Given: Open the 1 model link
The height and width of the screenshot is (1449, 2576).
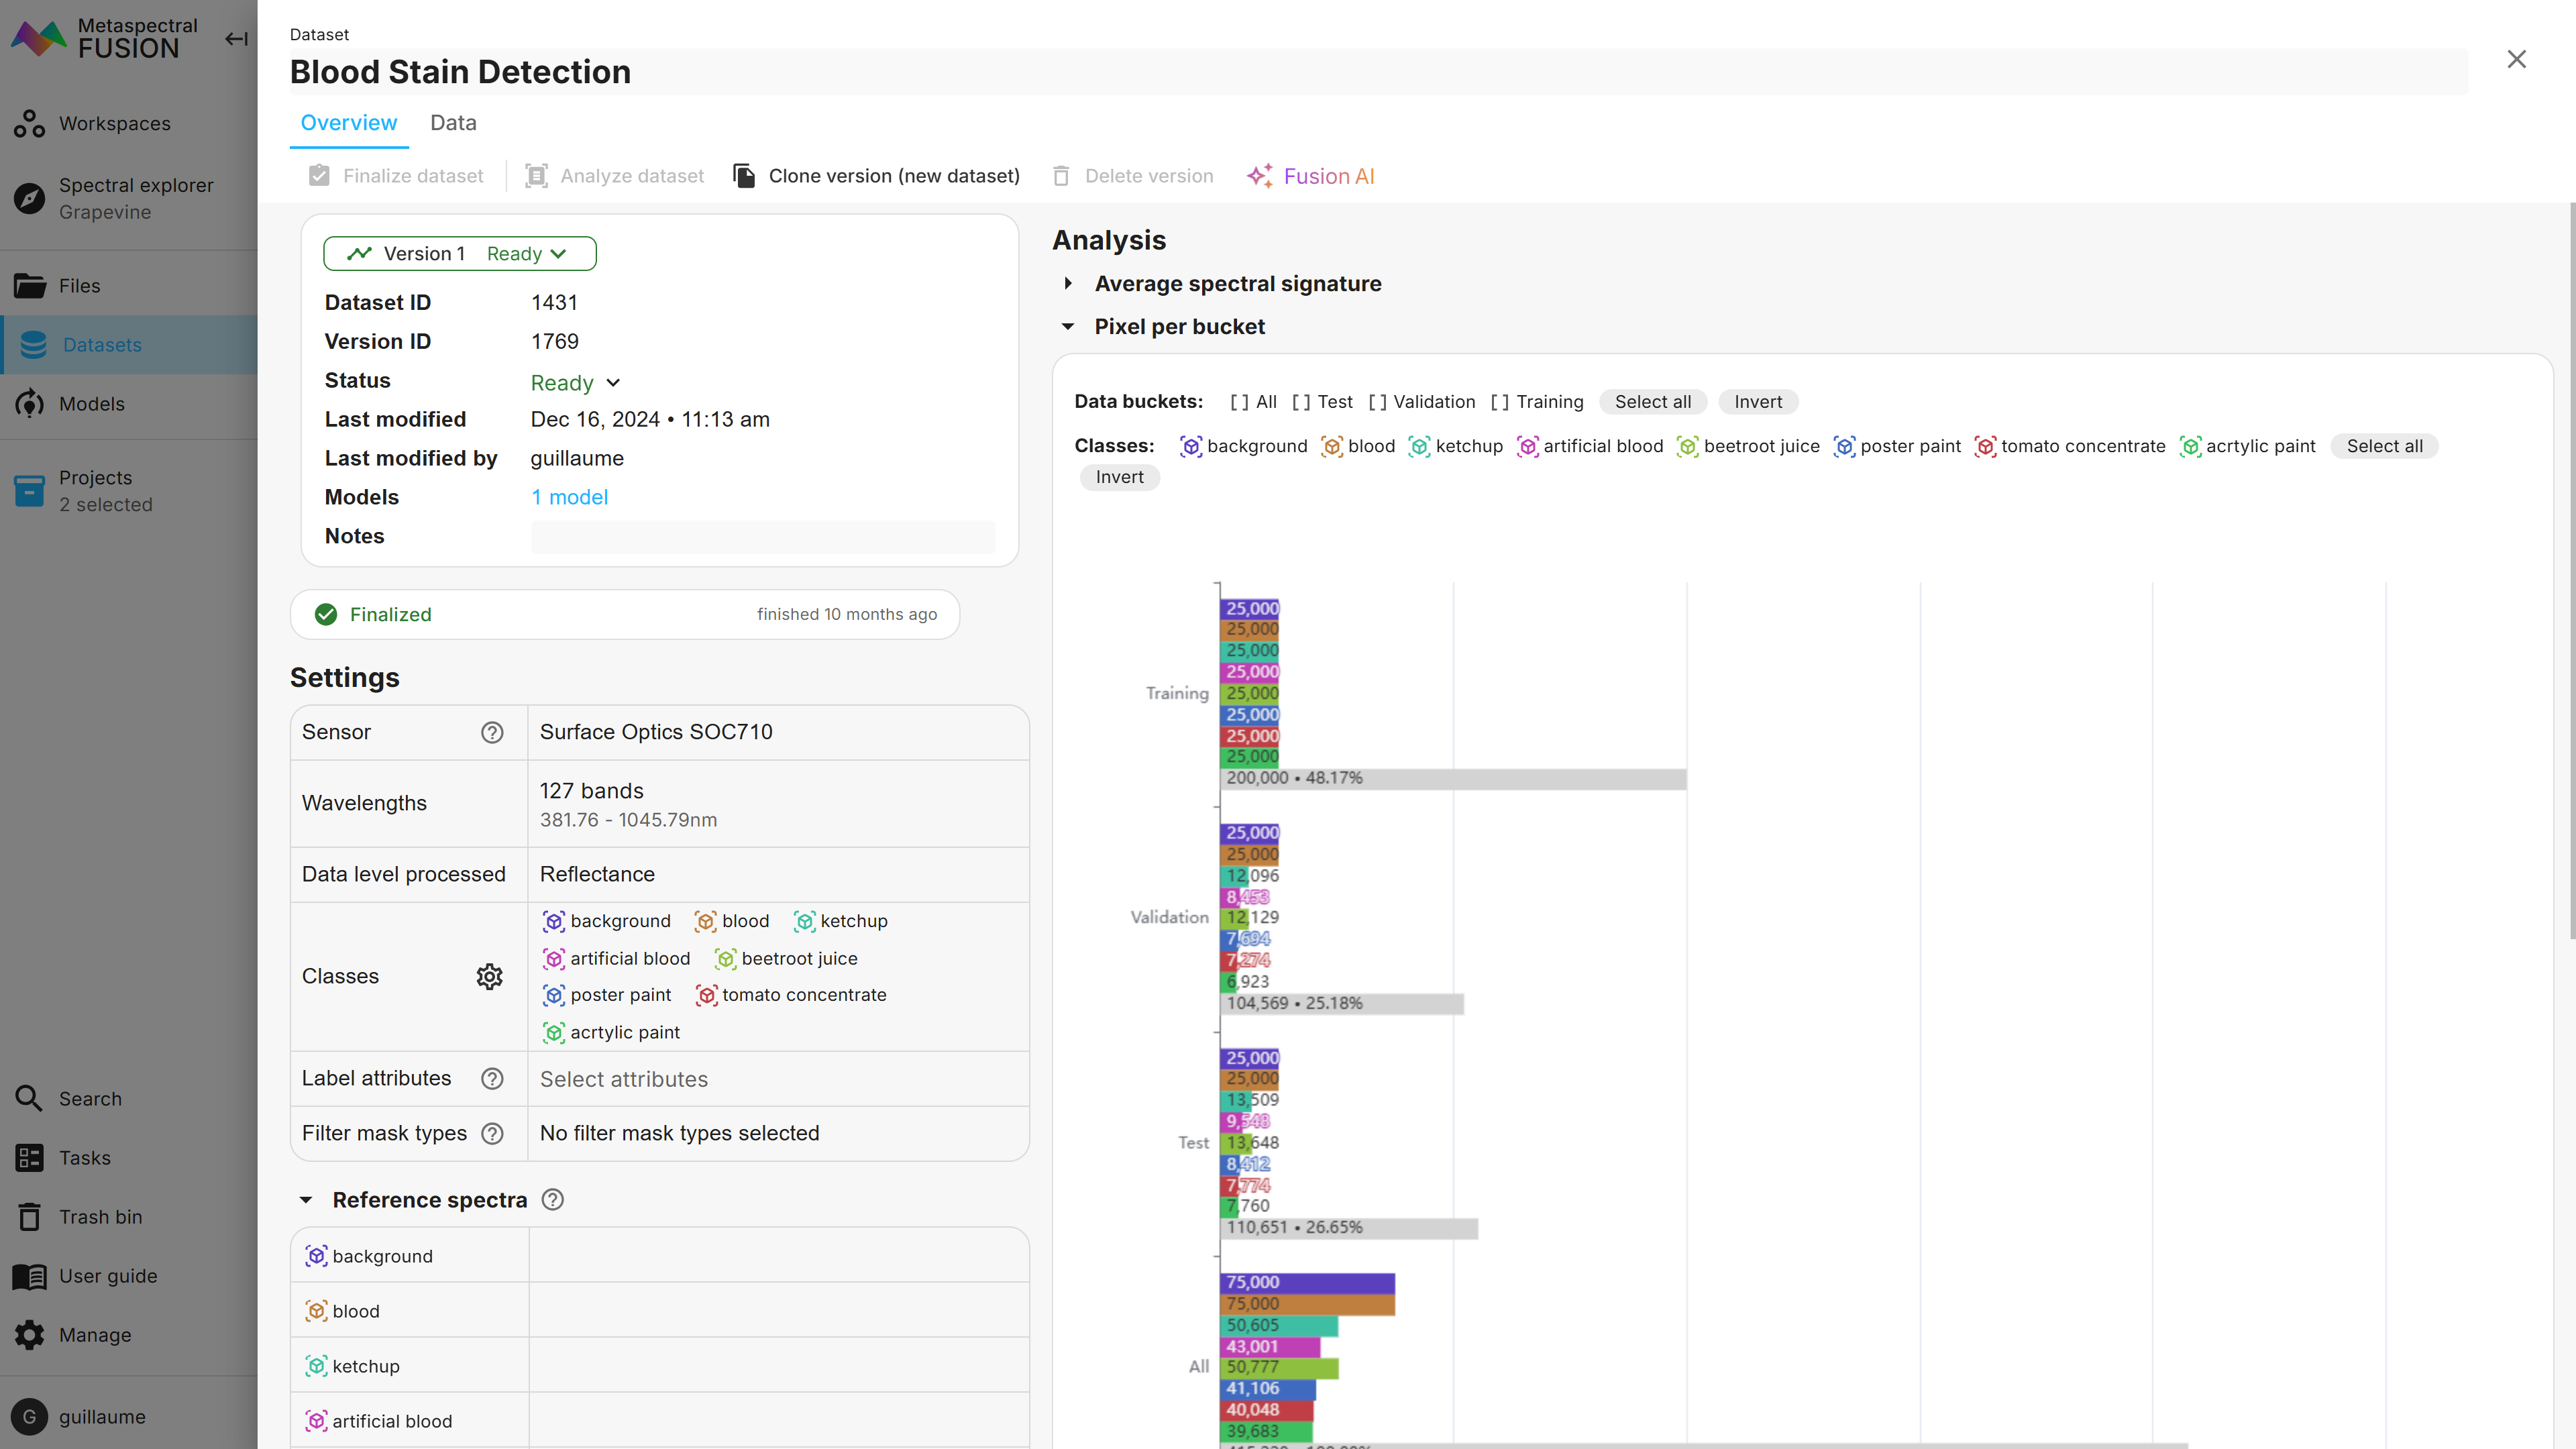Looking at the screenshot, I should coord(569,497).
